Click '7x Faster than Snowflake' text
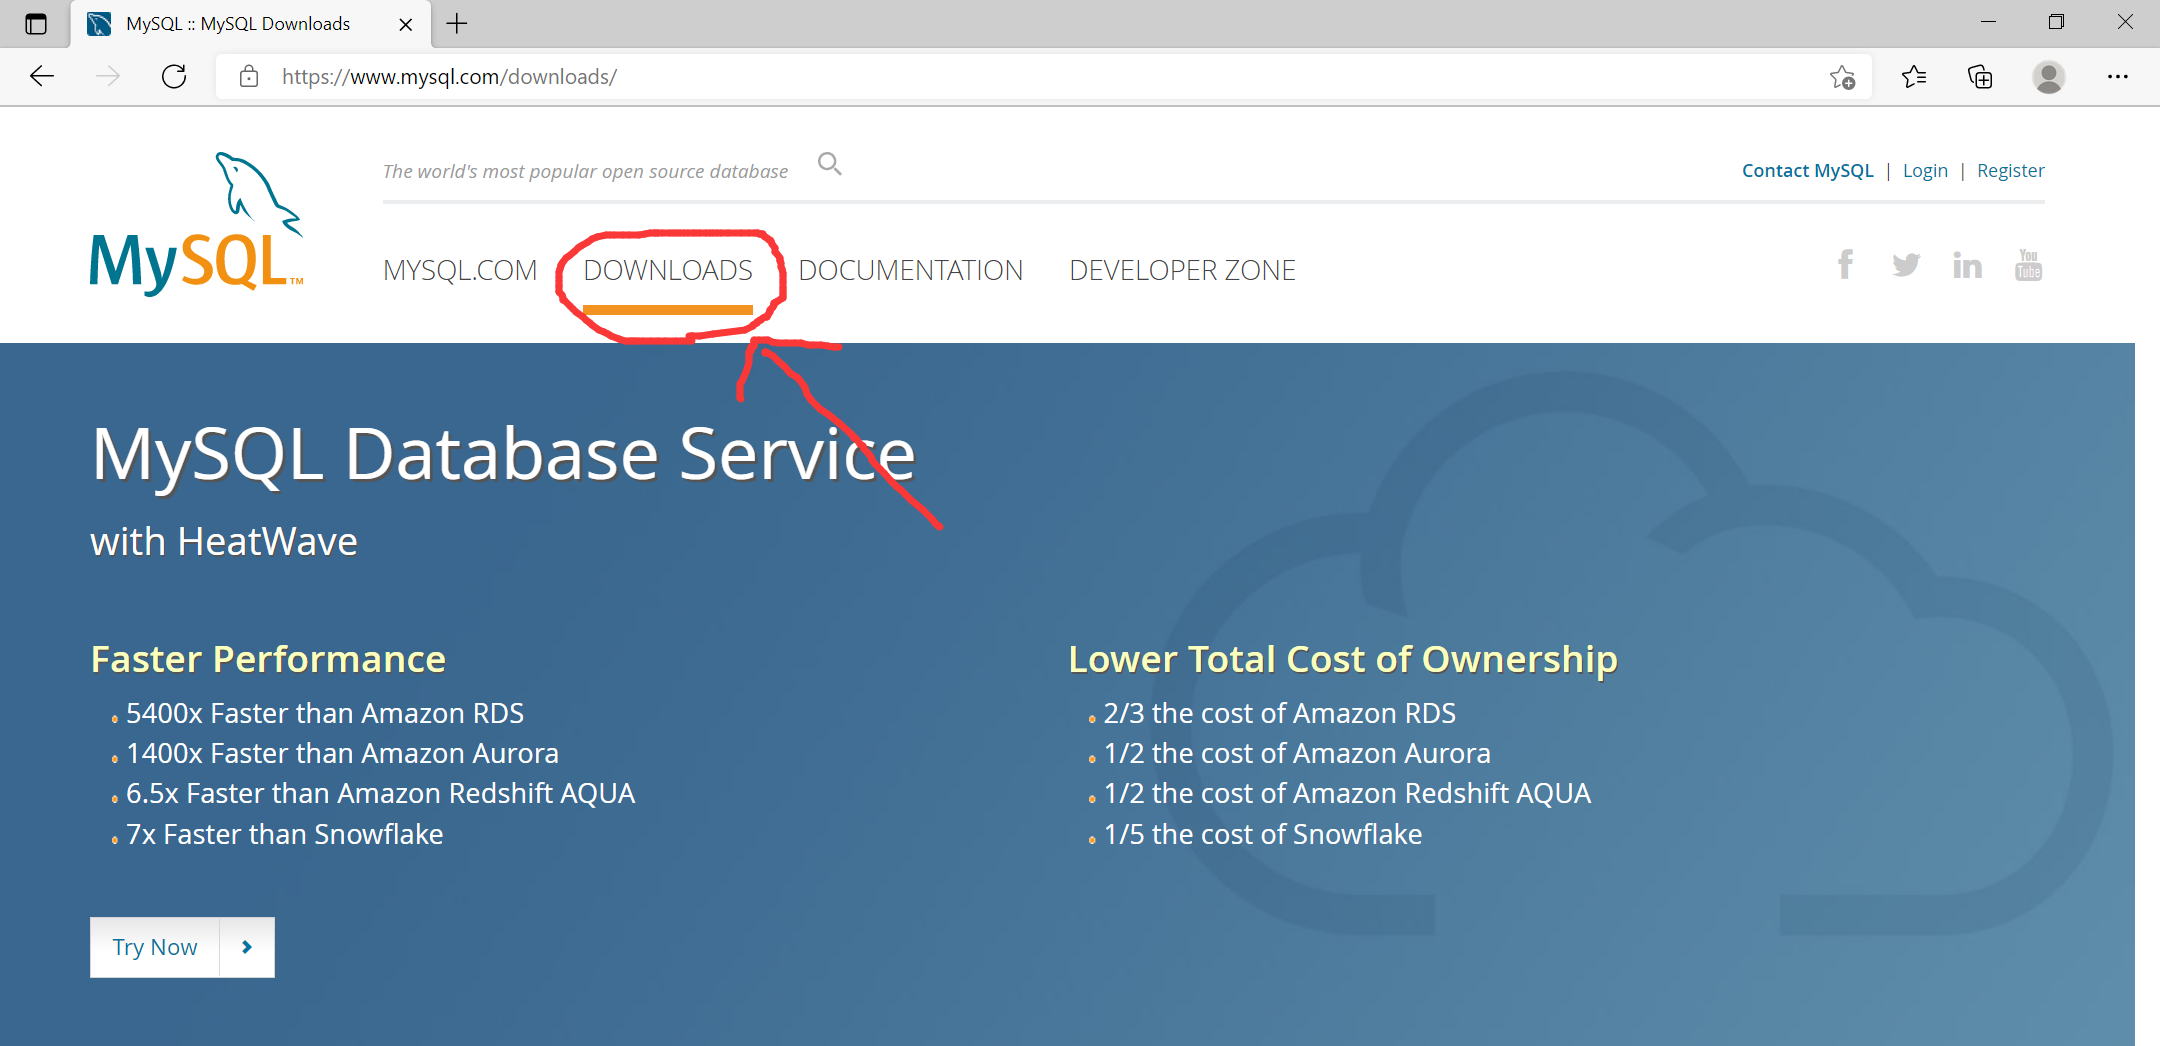 tap(284, 834)
